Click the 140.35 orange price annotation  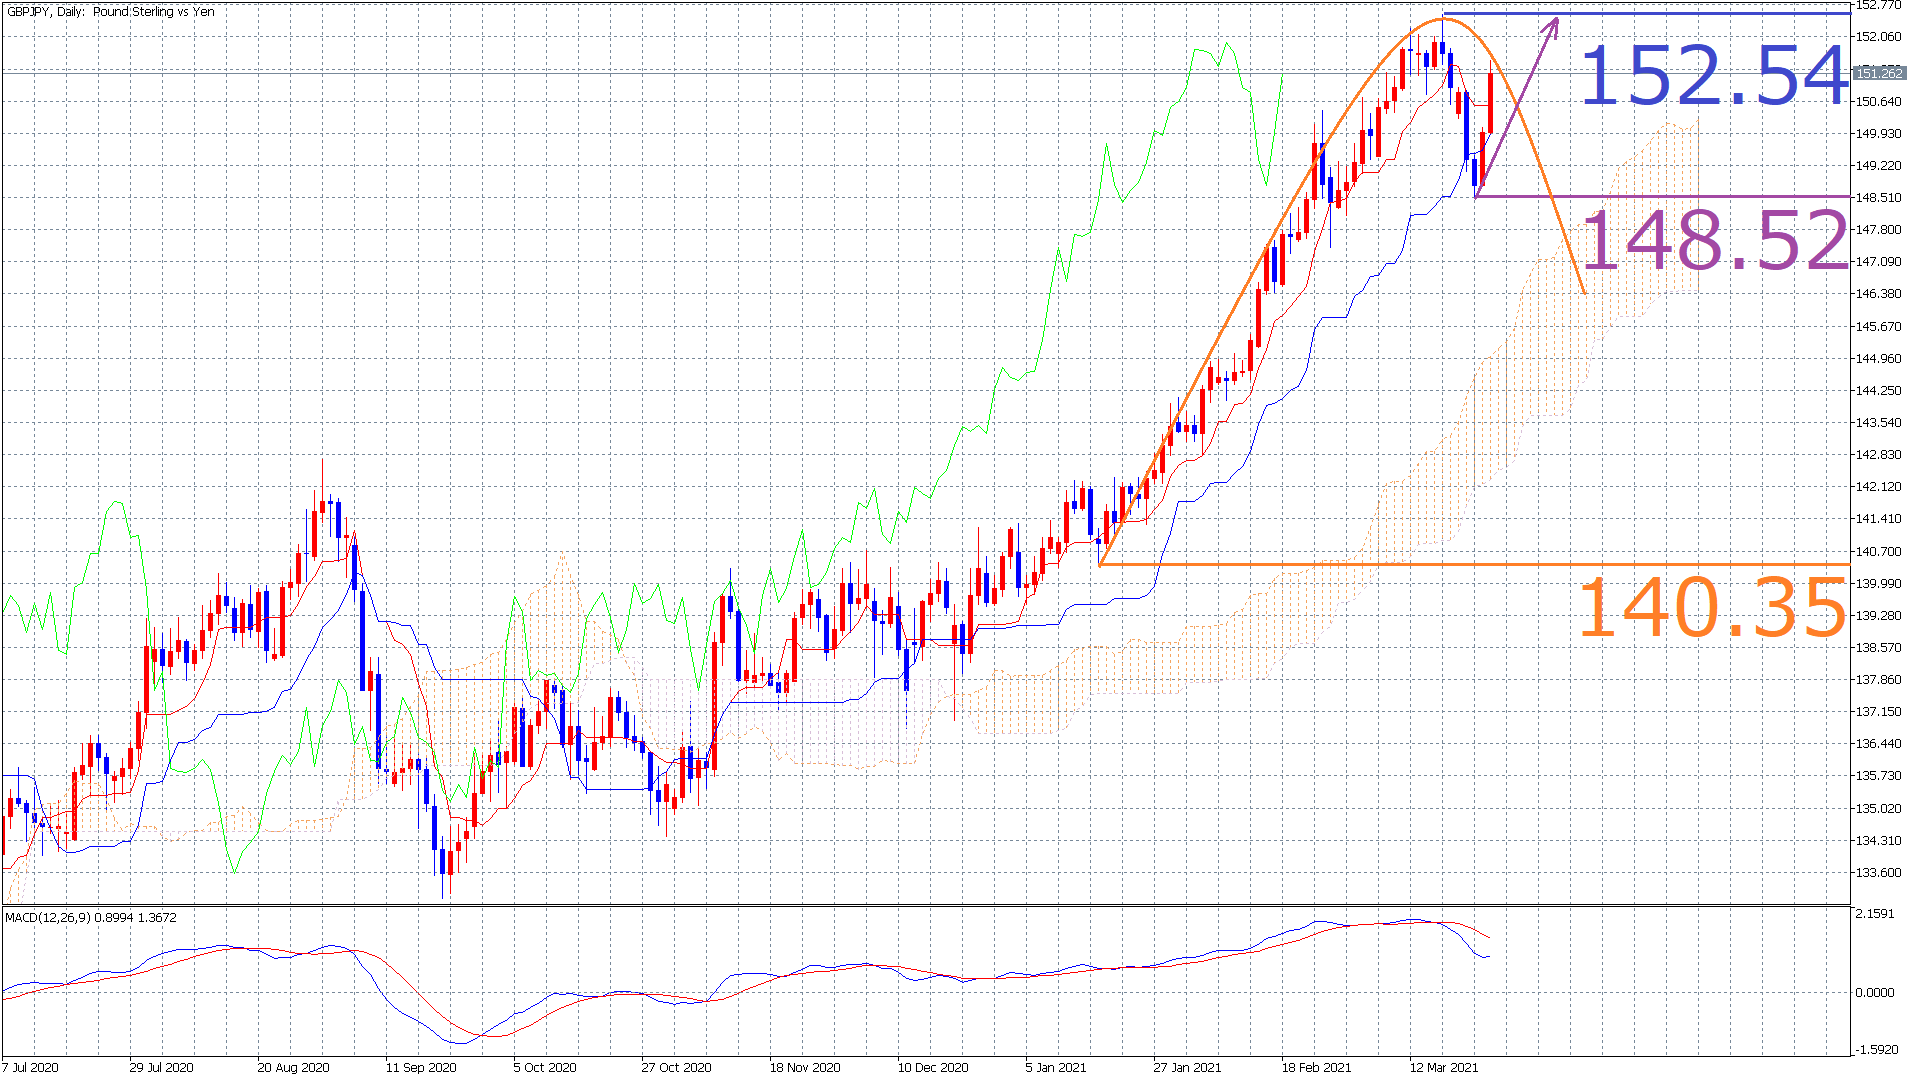[1712, 608]
